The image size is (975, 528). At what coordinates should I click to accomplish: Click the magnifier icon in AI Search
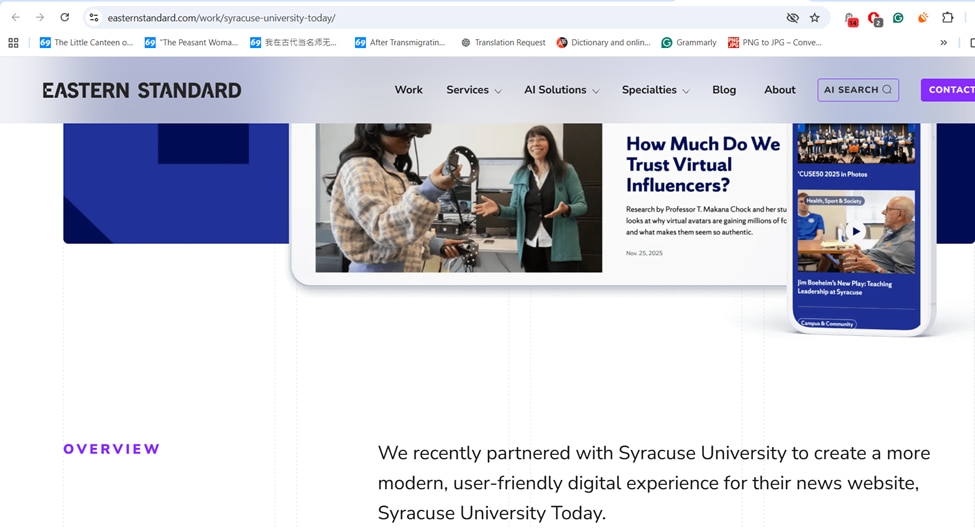tap(887, 90)
